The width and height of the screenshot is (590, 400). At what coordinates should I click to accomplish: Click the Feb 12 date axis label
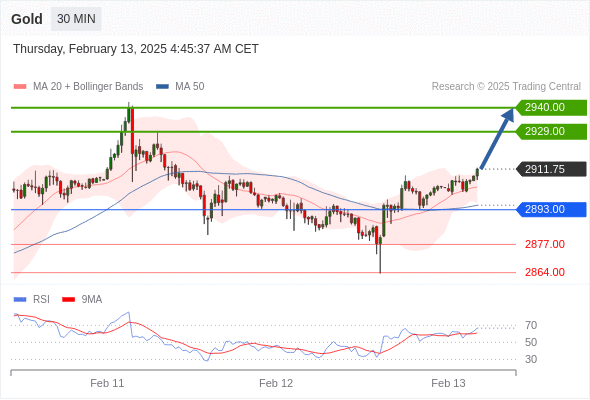(x=276, y=383)
